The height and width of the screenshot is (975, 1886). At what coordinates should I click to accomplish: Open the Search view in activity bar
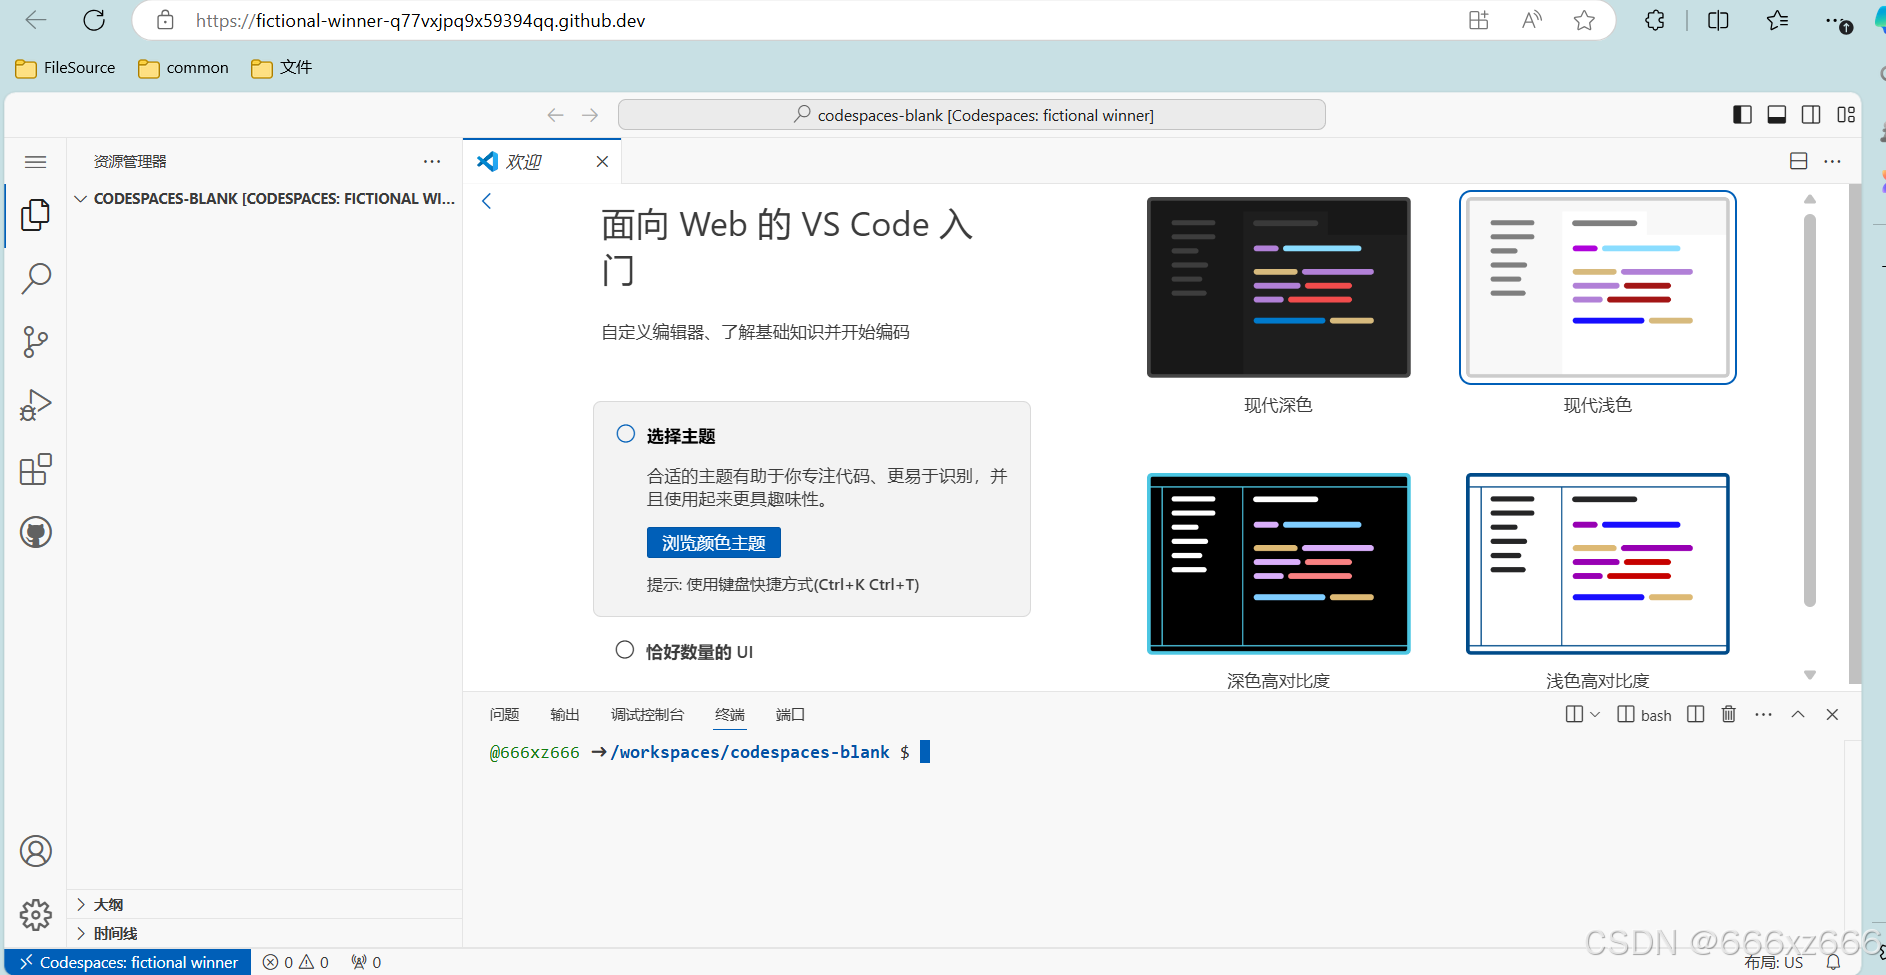[36, 278]
